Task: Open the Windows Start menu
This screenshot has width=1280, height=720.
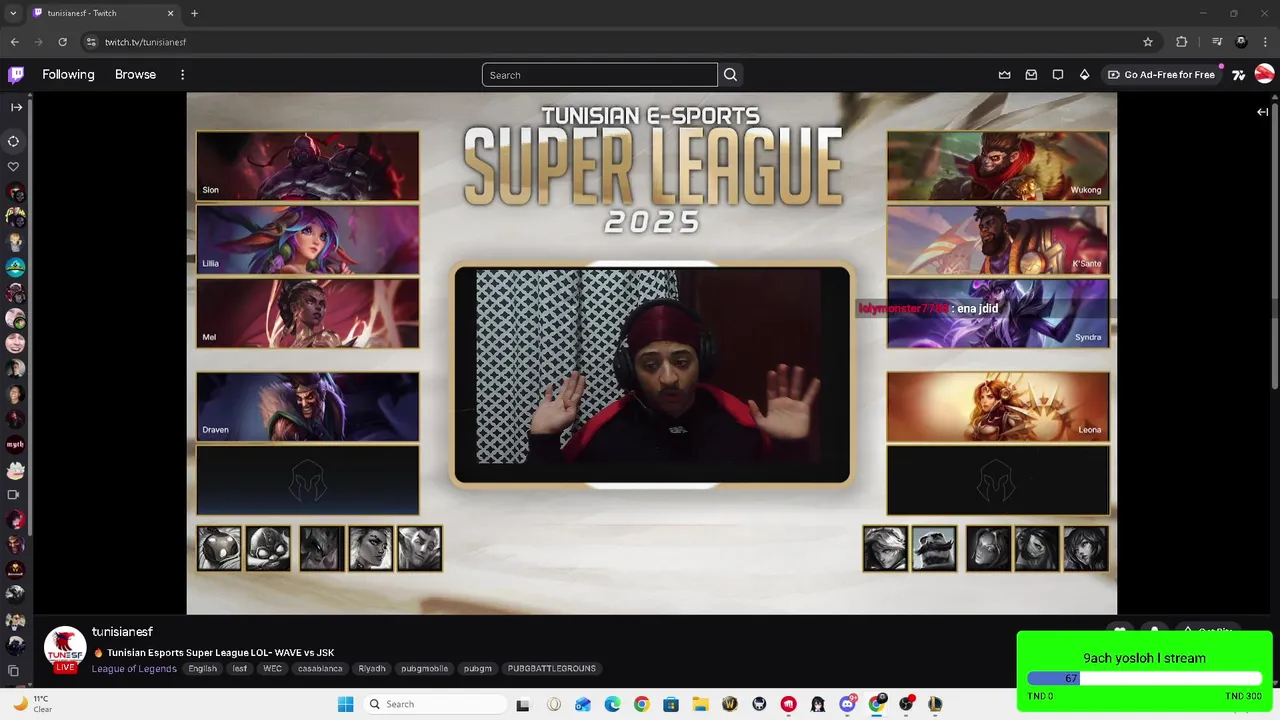Action: [x=346, y=704]
